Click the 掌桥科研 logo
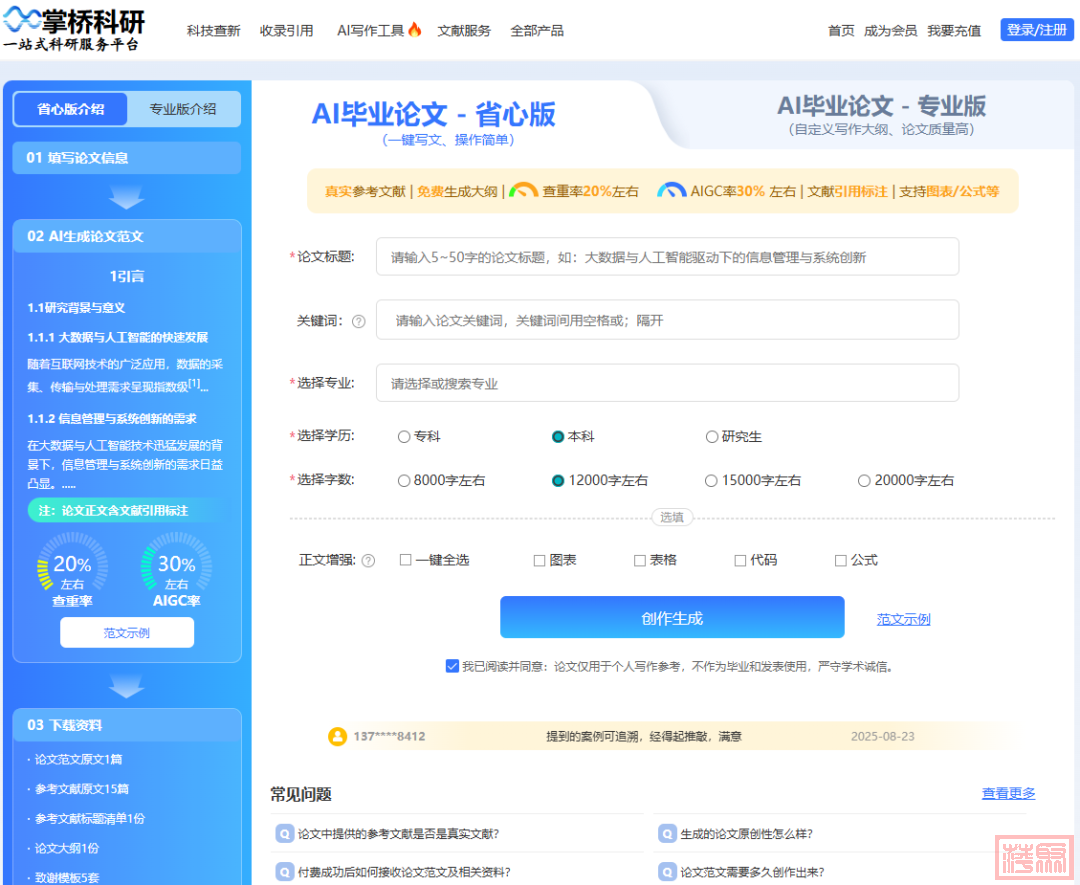This screenshot has width=1080, height=885. click(75, 29)
